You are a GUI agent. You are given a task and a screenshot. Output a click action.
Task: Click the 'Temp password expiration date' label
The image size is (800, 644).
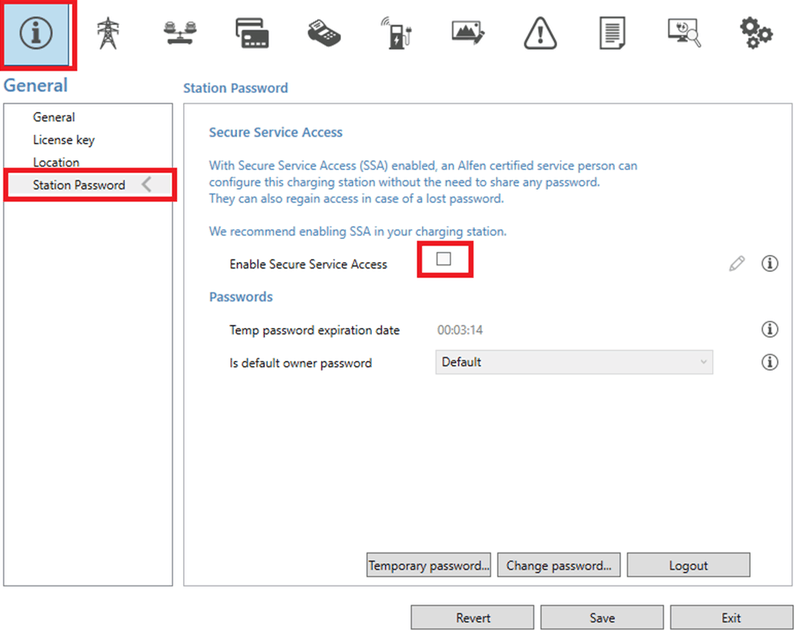[314, 330]
